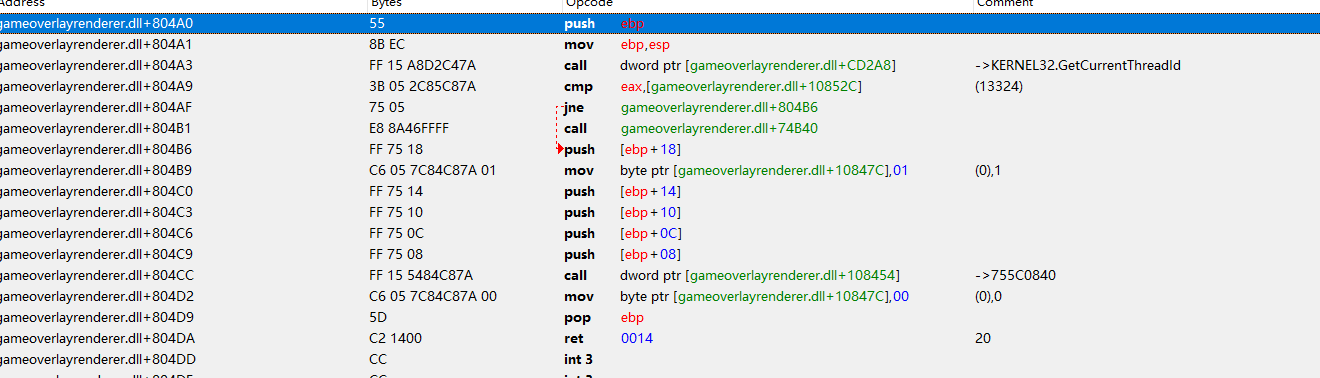Select push [ebp+10] operand
The height and width of the screenshot is (378, 1320).
coord(651,212)
